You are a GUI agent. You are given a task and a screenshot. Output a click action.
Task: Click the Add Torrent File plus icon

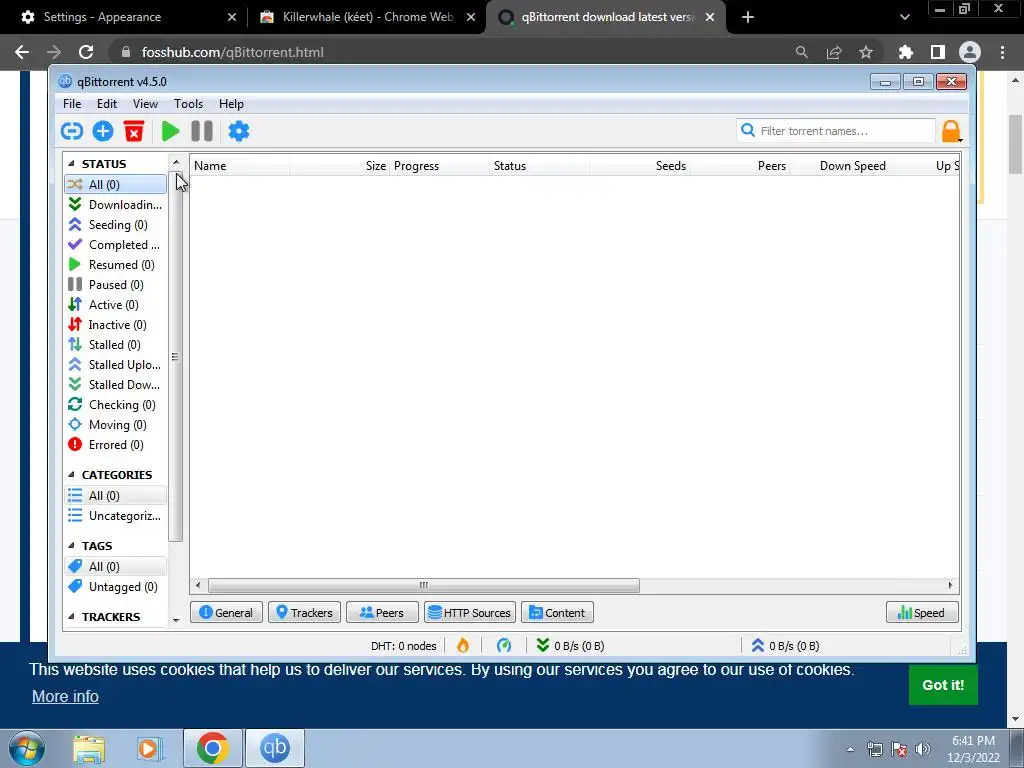(x=103, y=131)
